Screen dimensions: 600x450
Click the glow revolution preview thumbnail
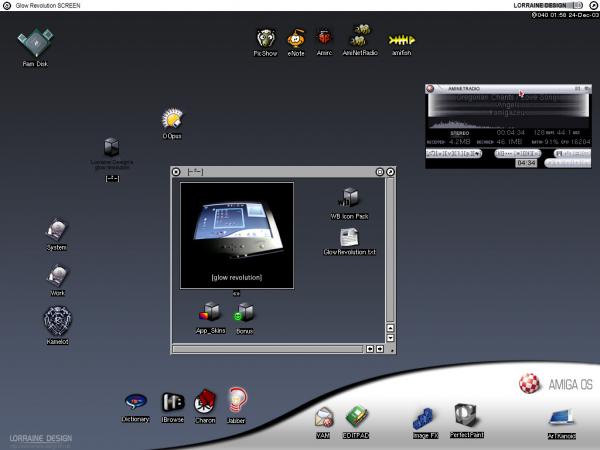[237, 235]
